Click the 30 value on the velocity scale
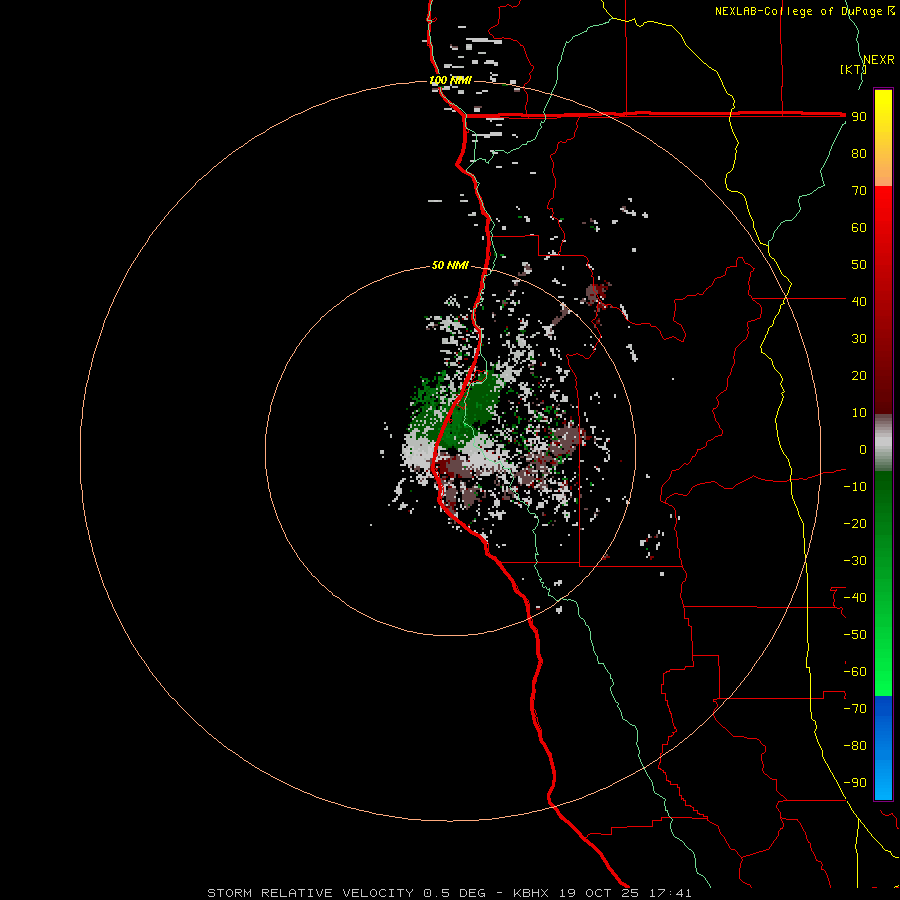900x900 pixels. (859, 339)
